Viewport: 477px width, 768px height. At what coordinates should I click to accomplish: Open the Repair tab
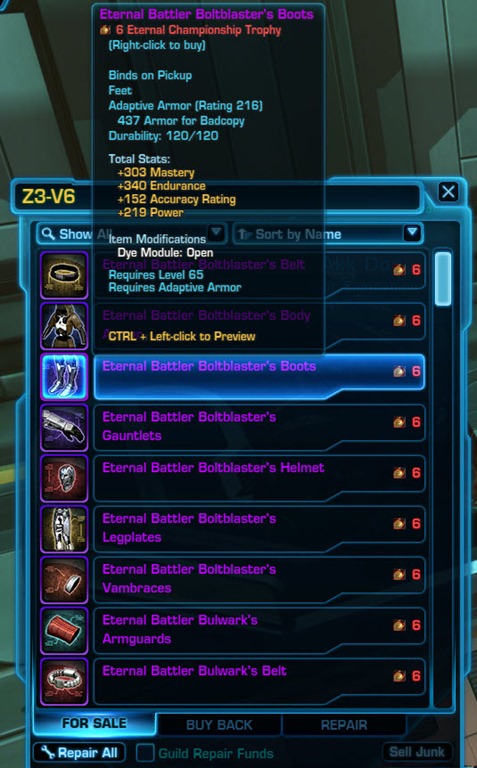344,725
